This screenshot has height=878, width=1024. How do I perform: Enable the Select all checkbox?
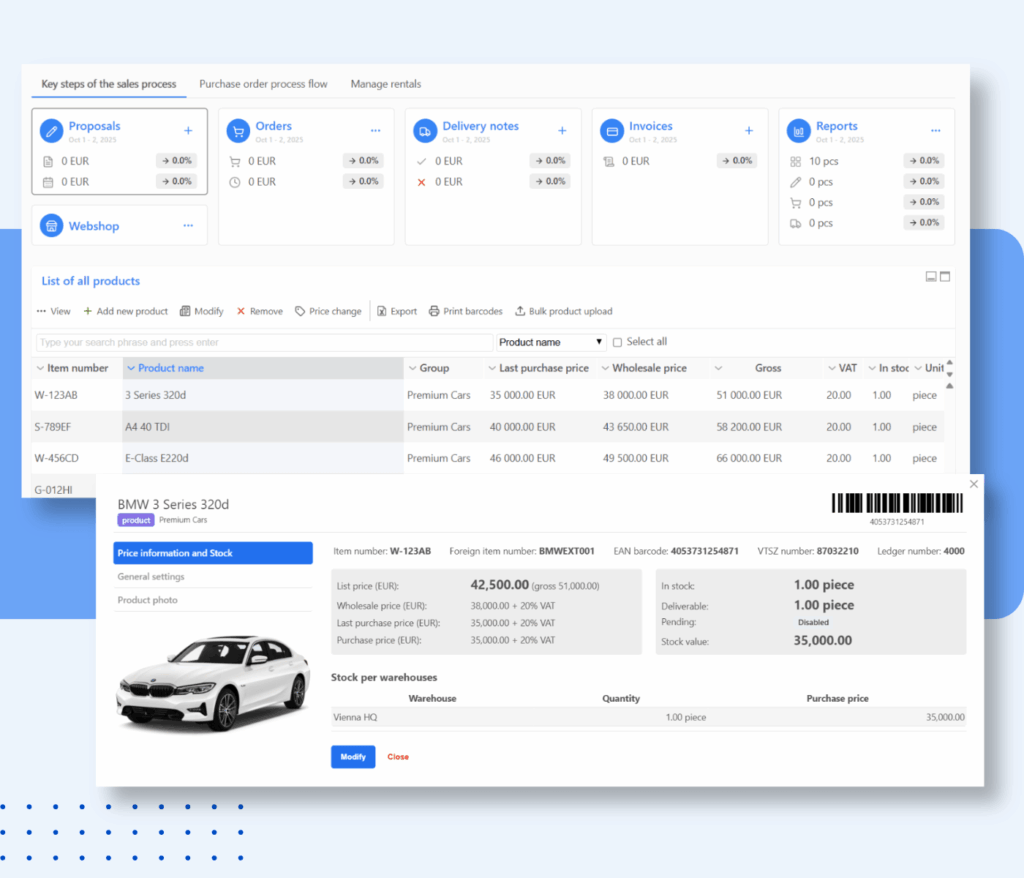pyautogui.click(x=617, y=342)
